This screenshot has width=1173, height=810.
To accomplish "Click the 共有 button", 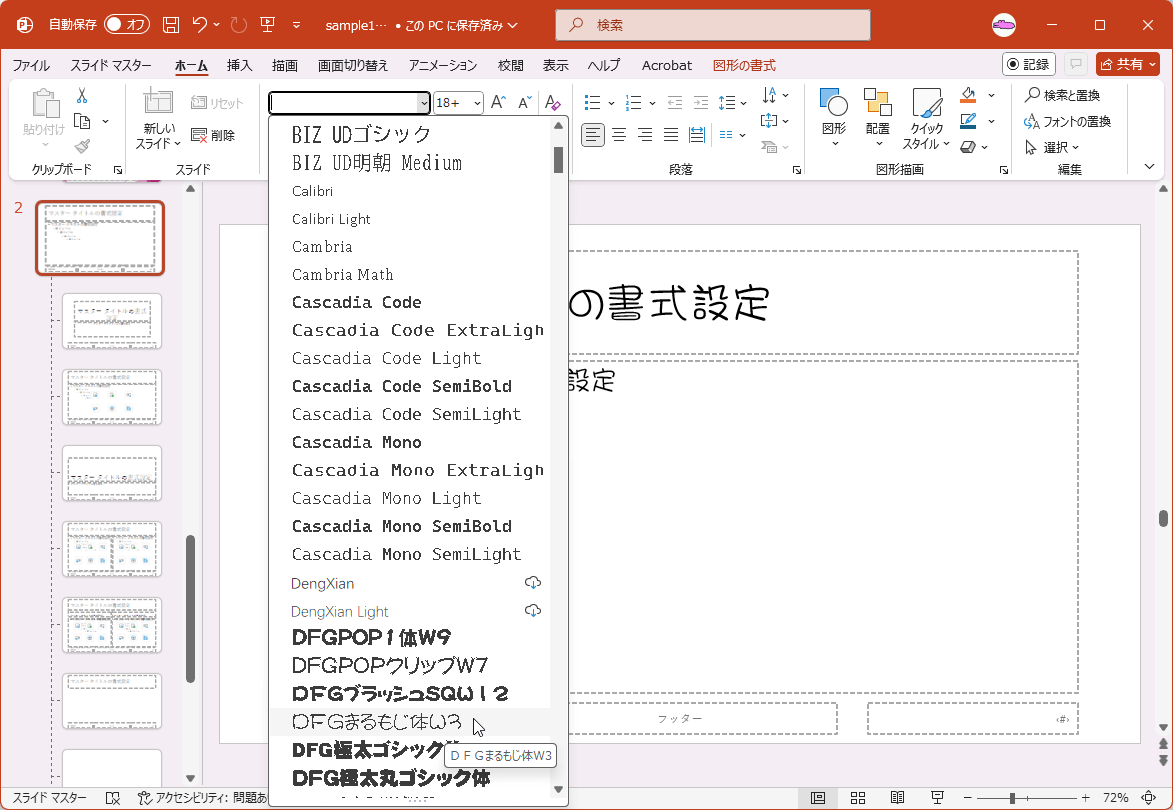I will pos(1127,64).
